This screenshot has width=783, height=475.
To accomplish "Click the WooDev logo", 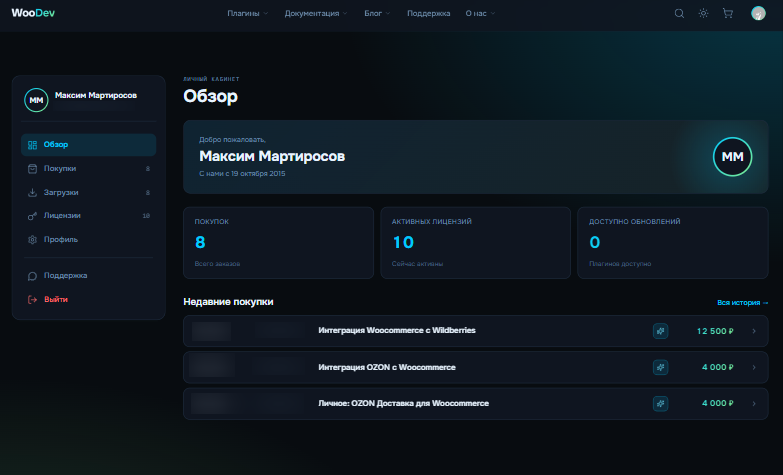I will point(33,13).
